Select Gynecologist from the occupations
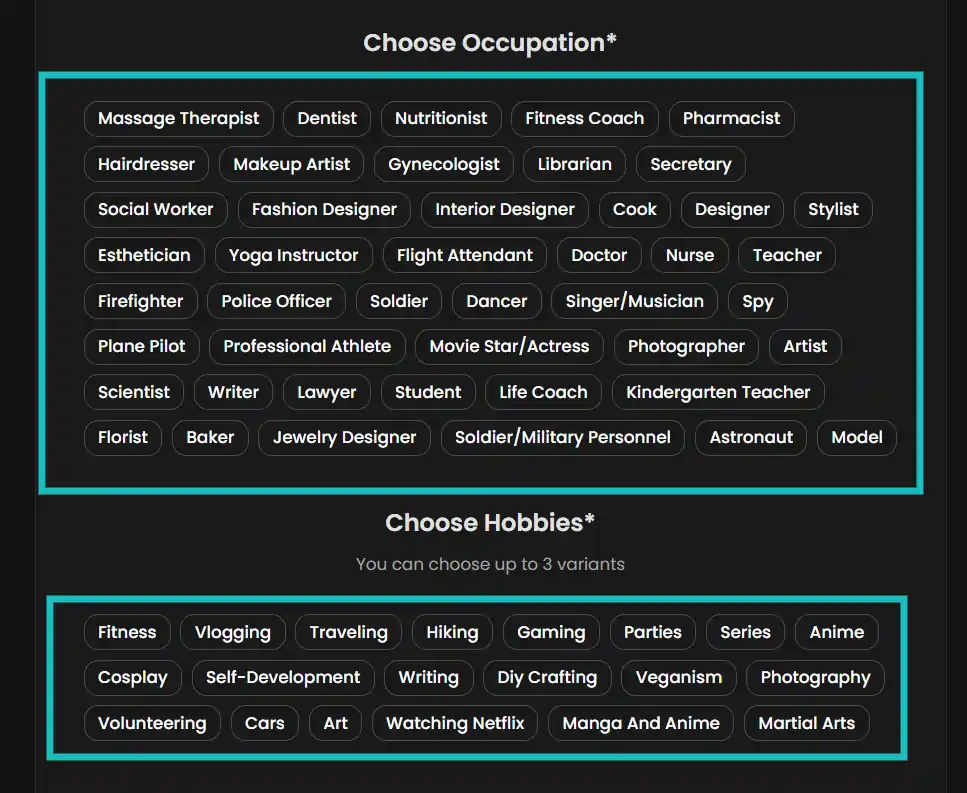 [444, 164]
